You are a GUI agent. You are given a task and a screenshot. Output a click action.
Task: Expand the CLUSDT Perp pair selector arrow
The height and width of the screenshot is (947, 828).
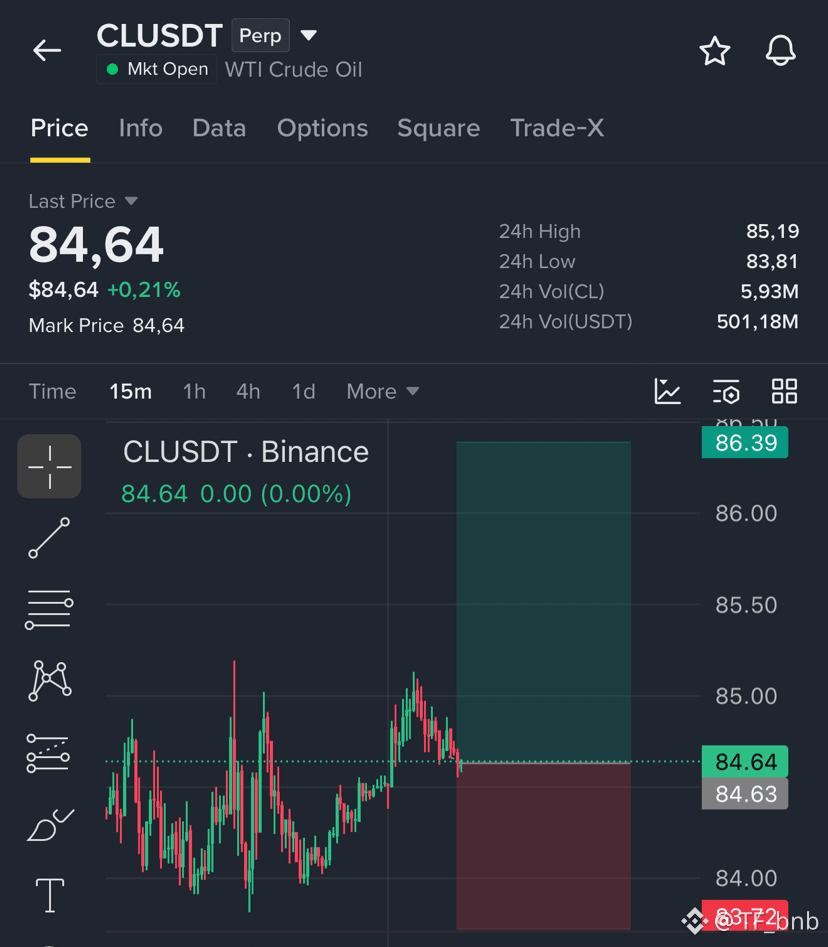click(x=309, y=35)
